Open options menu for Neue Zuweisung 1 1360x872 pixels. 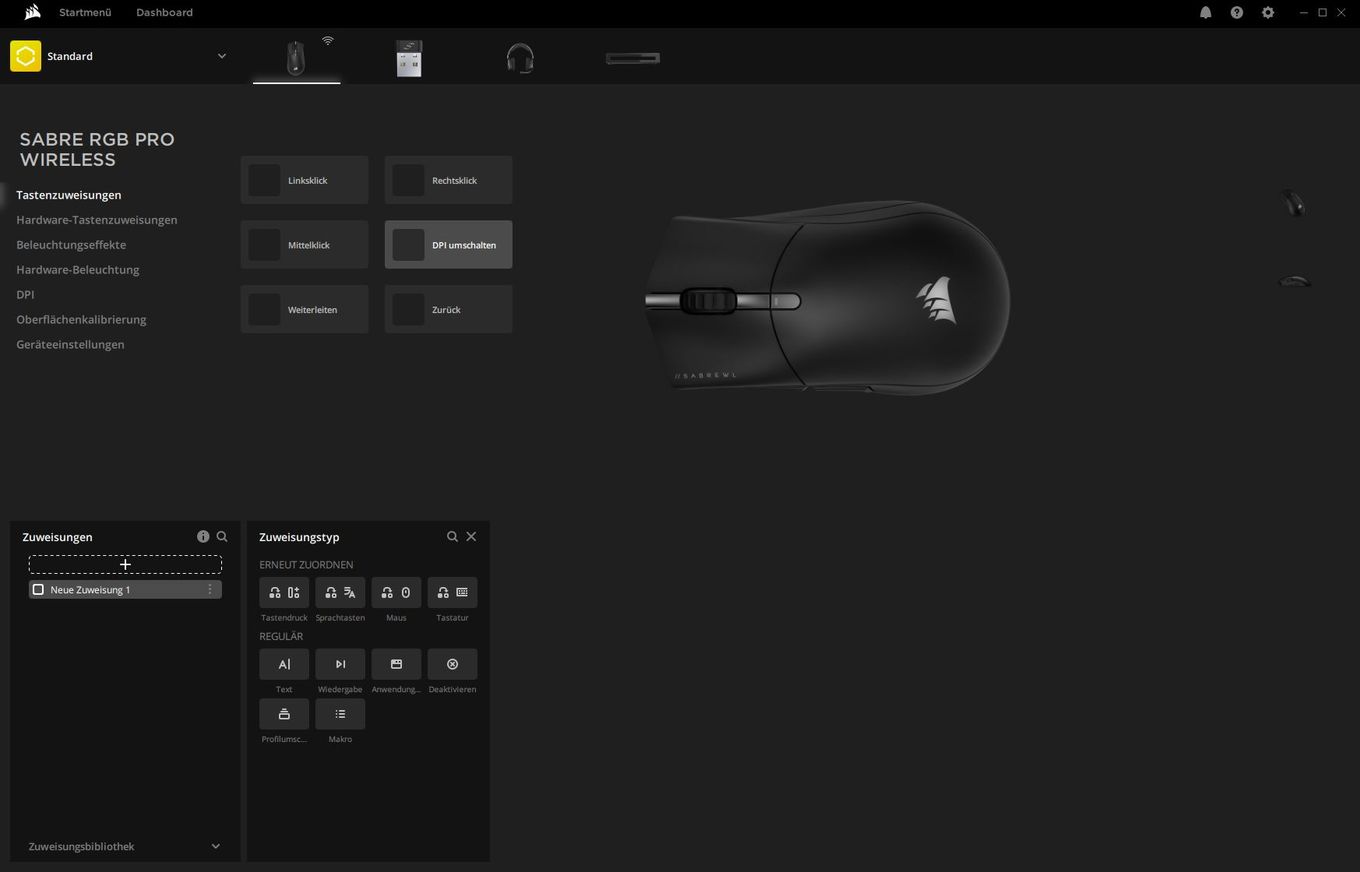click(x=209, y=589)
